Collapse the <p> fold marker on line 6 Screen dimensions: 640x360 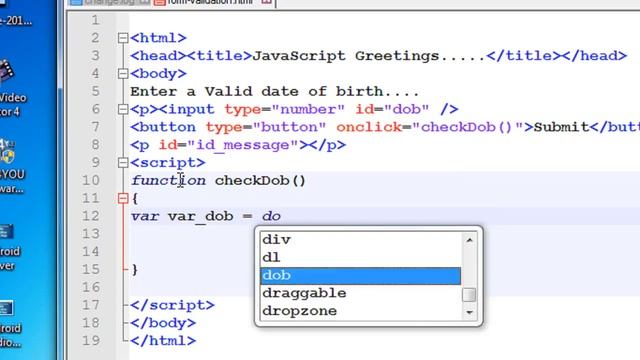[123, 109]
